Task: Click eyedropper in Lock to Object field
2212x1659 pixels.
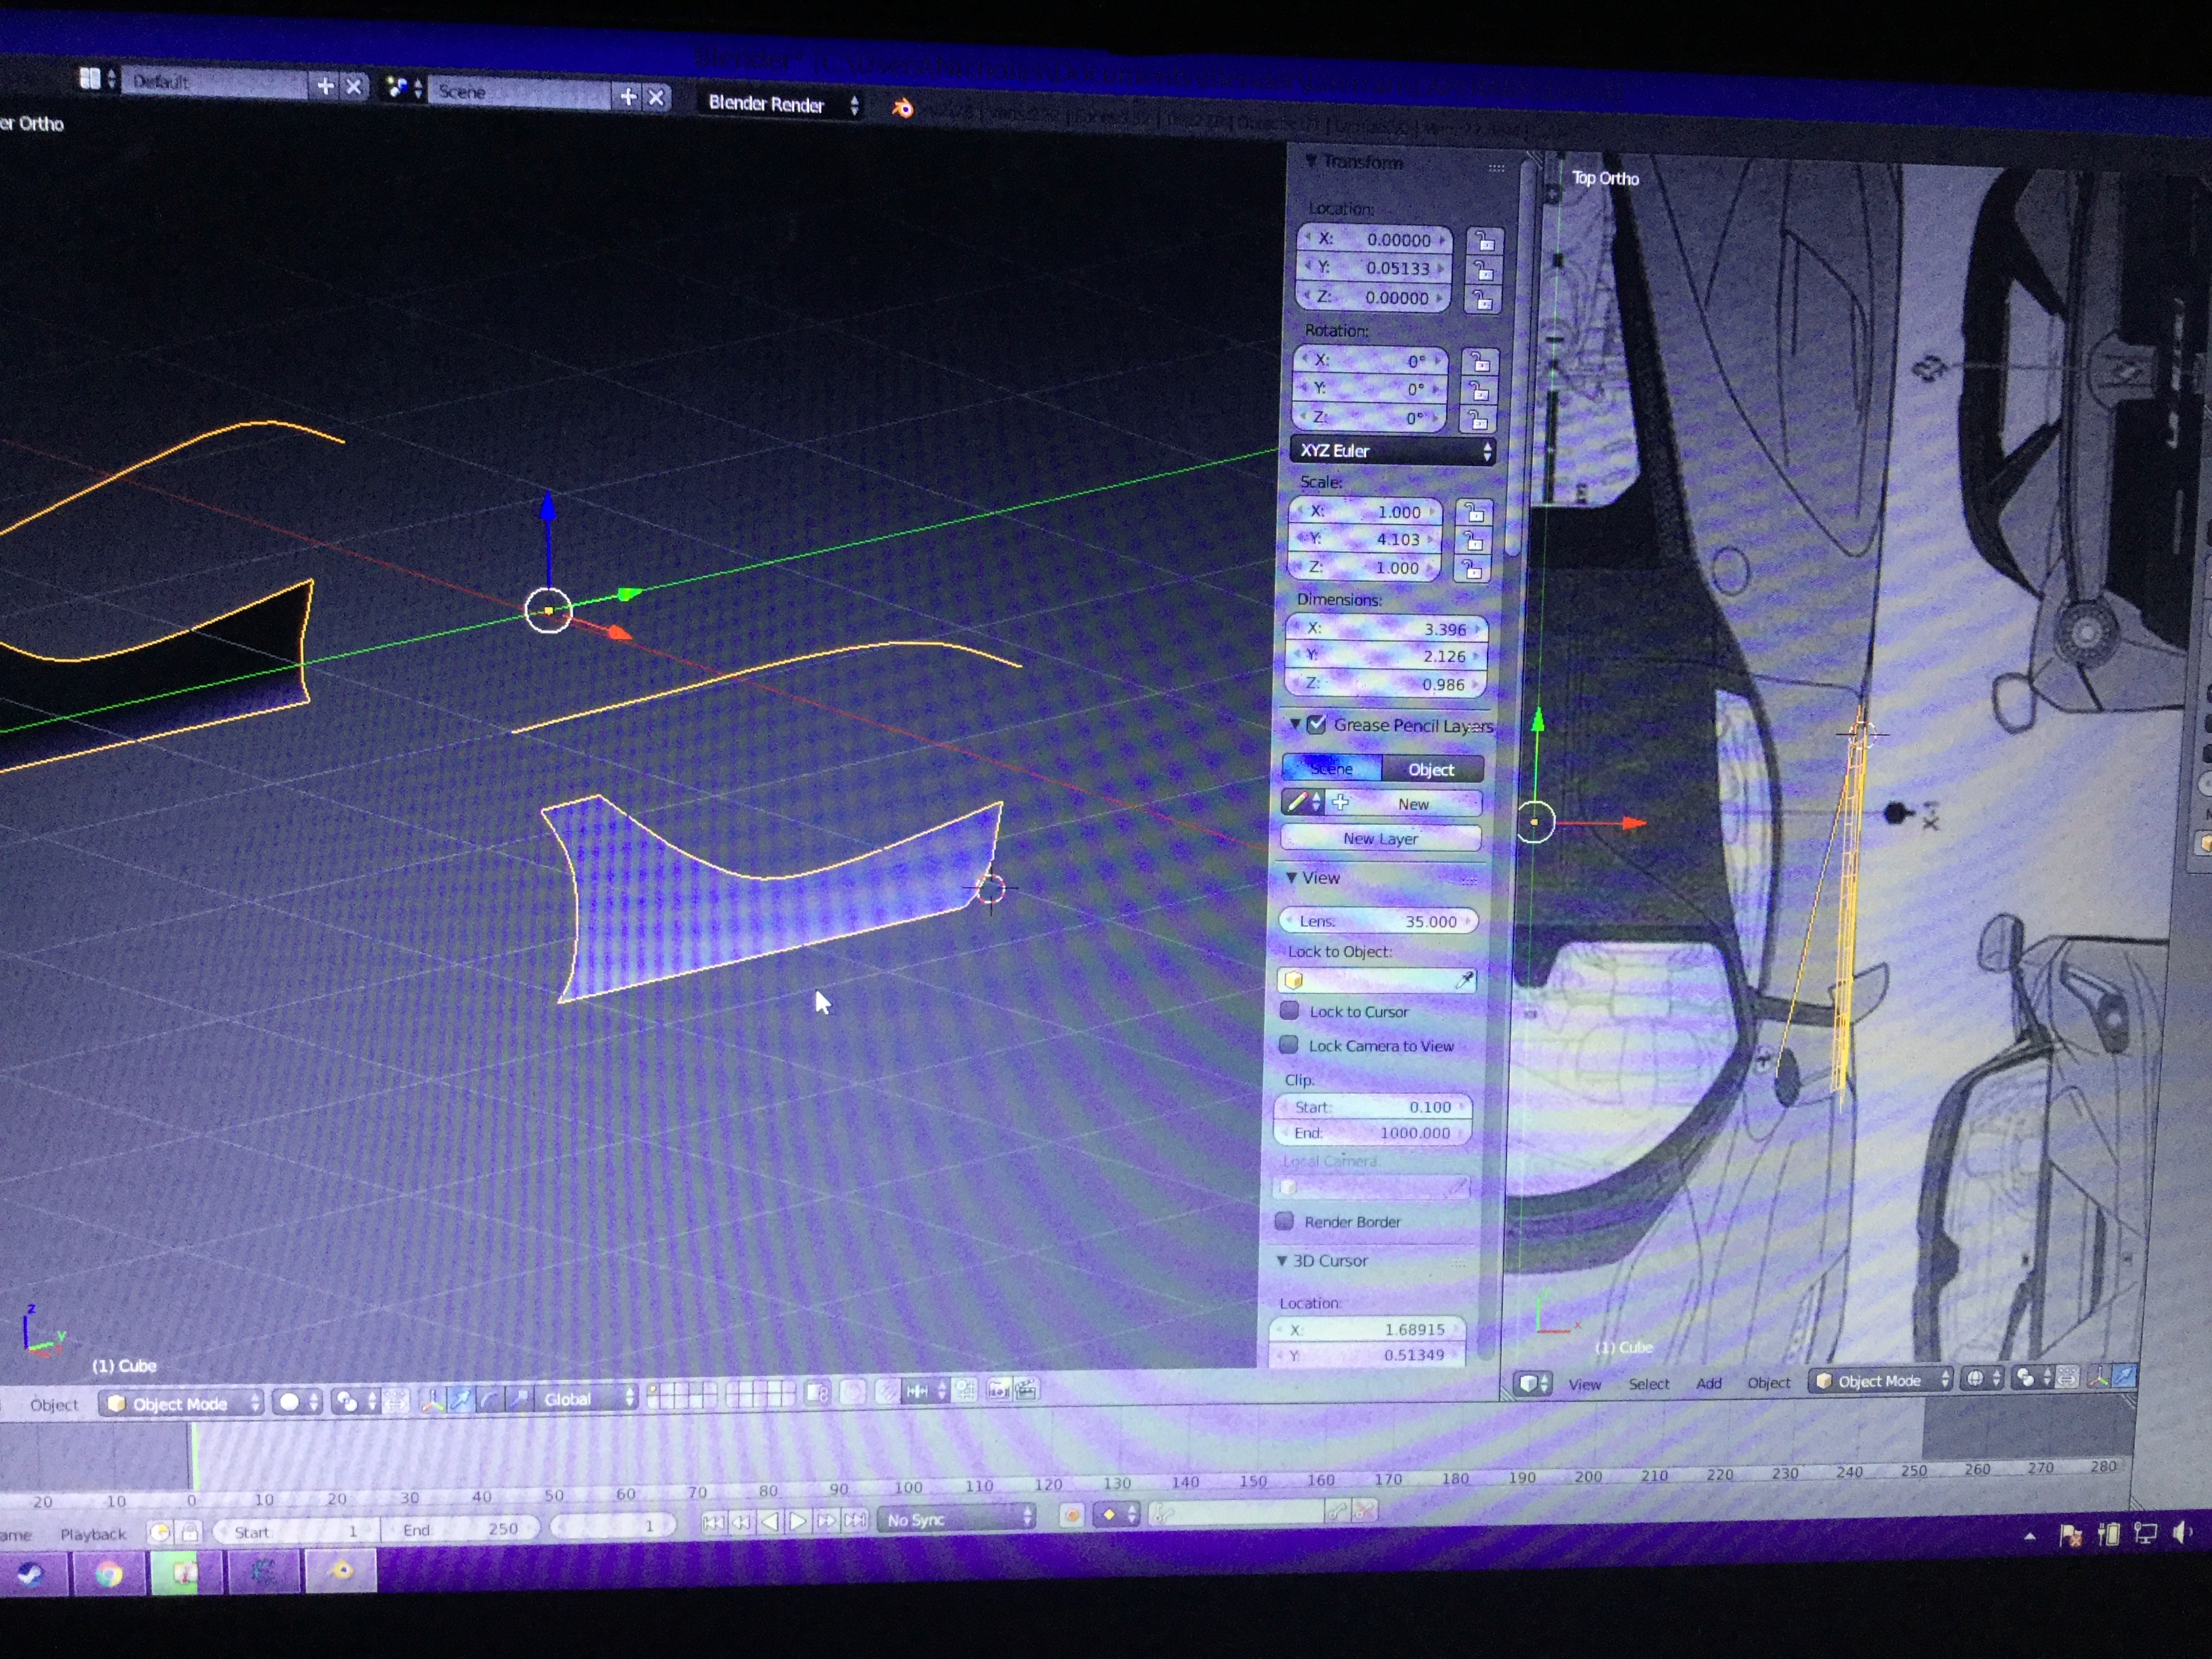Action: pyautogui.click(x=1464, y=979)
